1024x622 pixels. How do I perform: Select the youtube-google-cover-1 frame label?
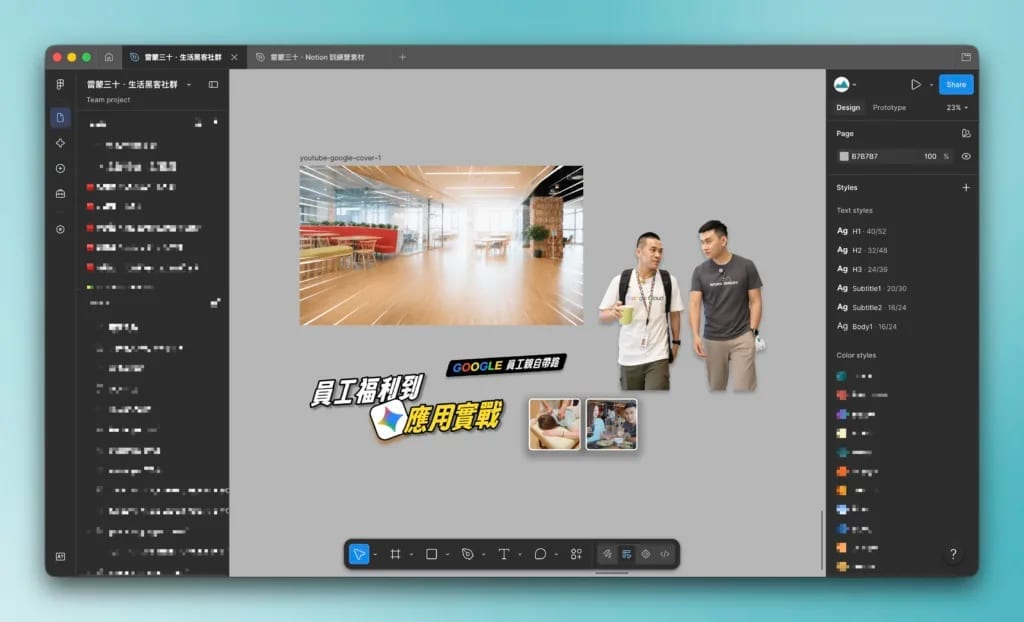[340, 158]
